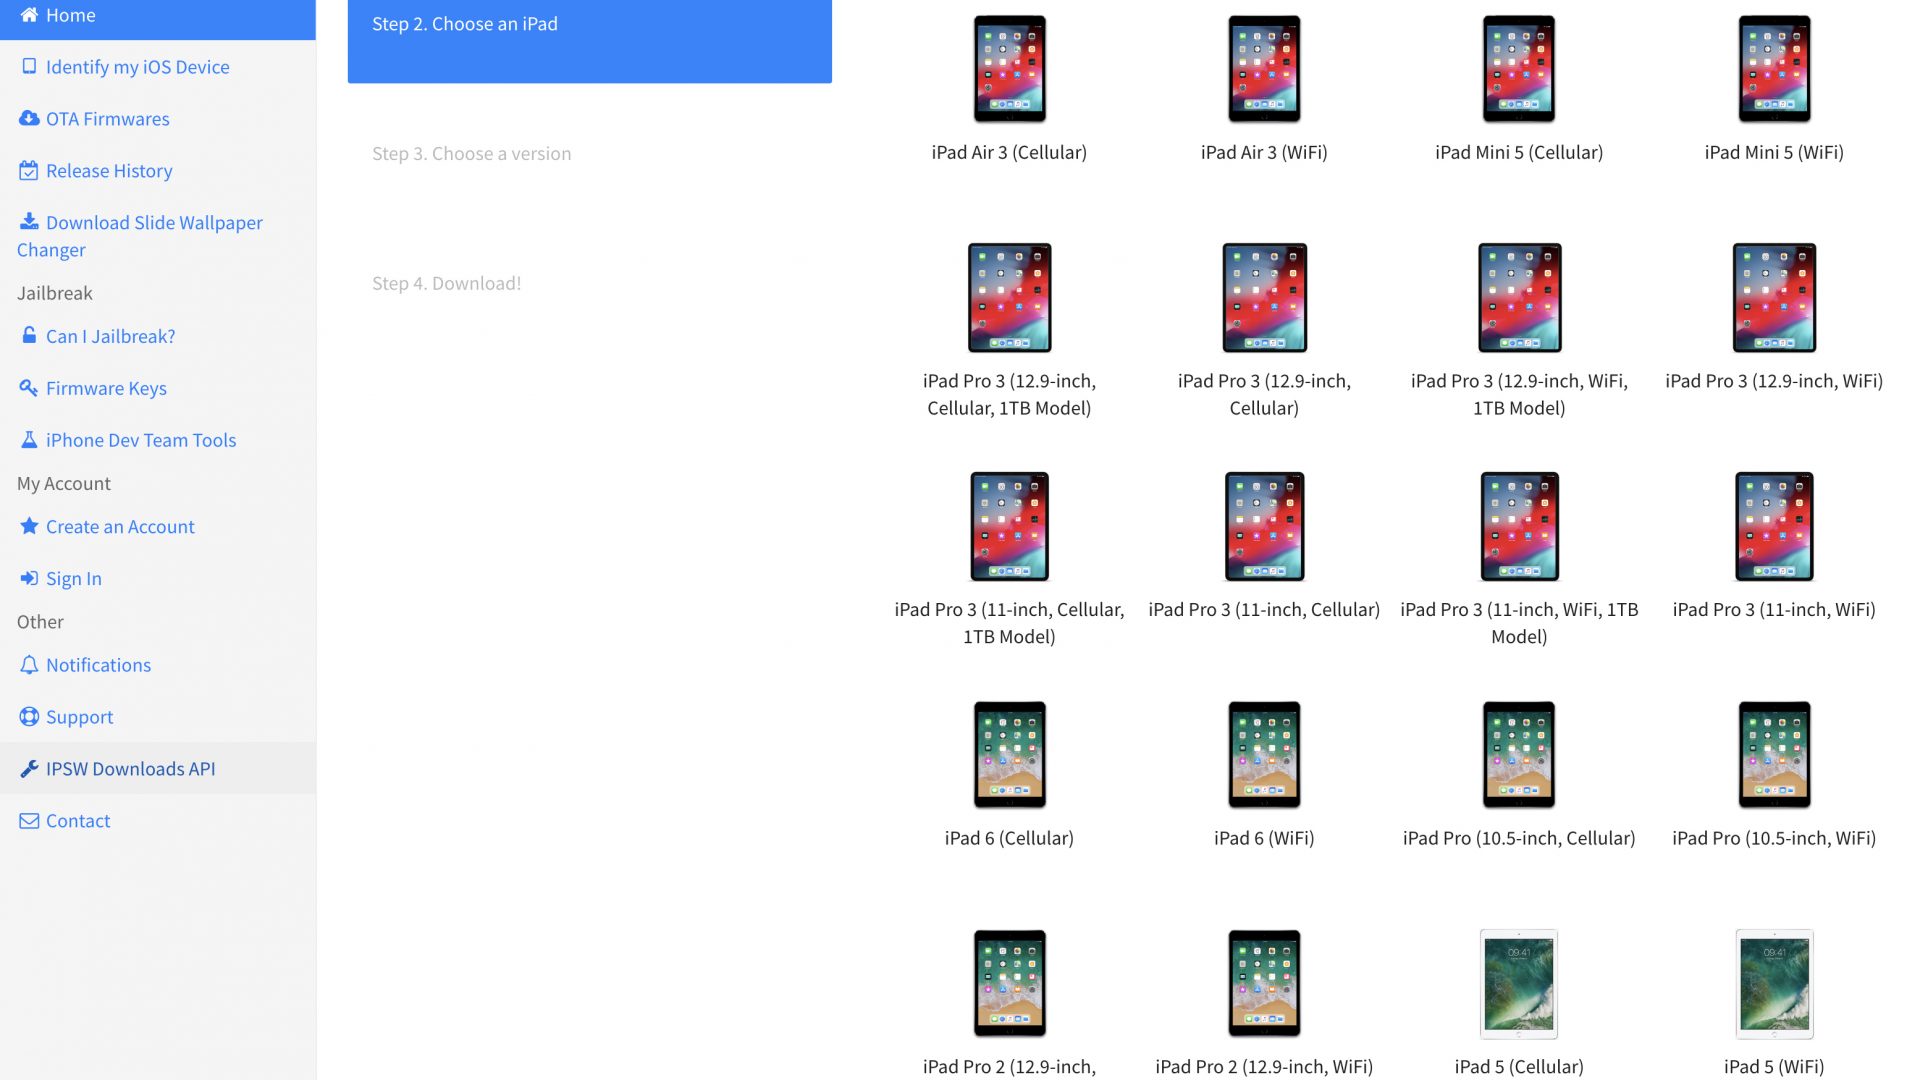1920x1080 pixels.
Task: Click the OTA Firmwares cloud icon
Action: point(29,118)
